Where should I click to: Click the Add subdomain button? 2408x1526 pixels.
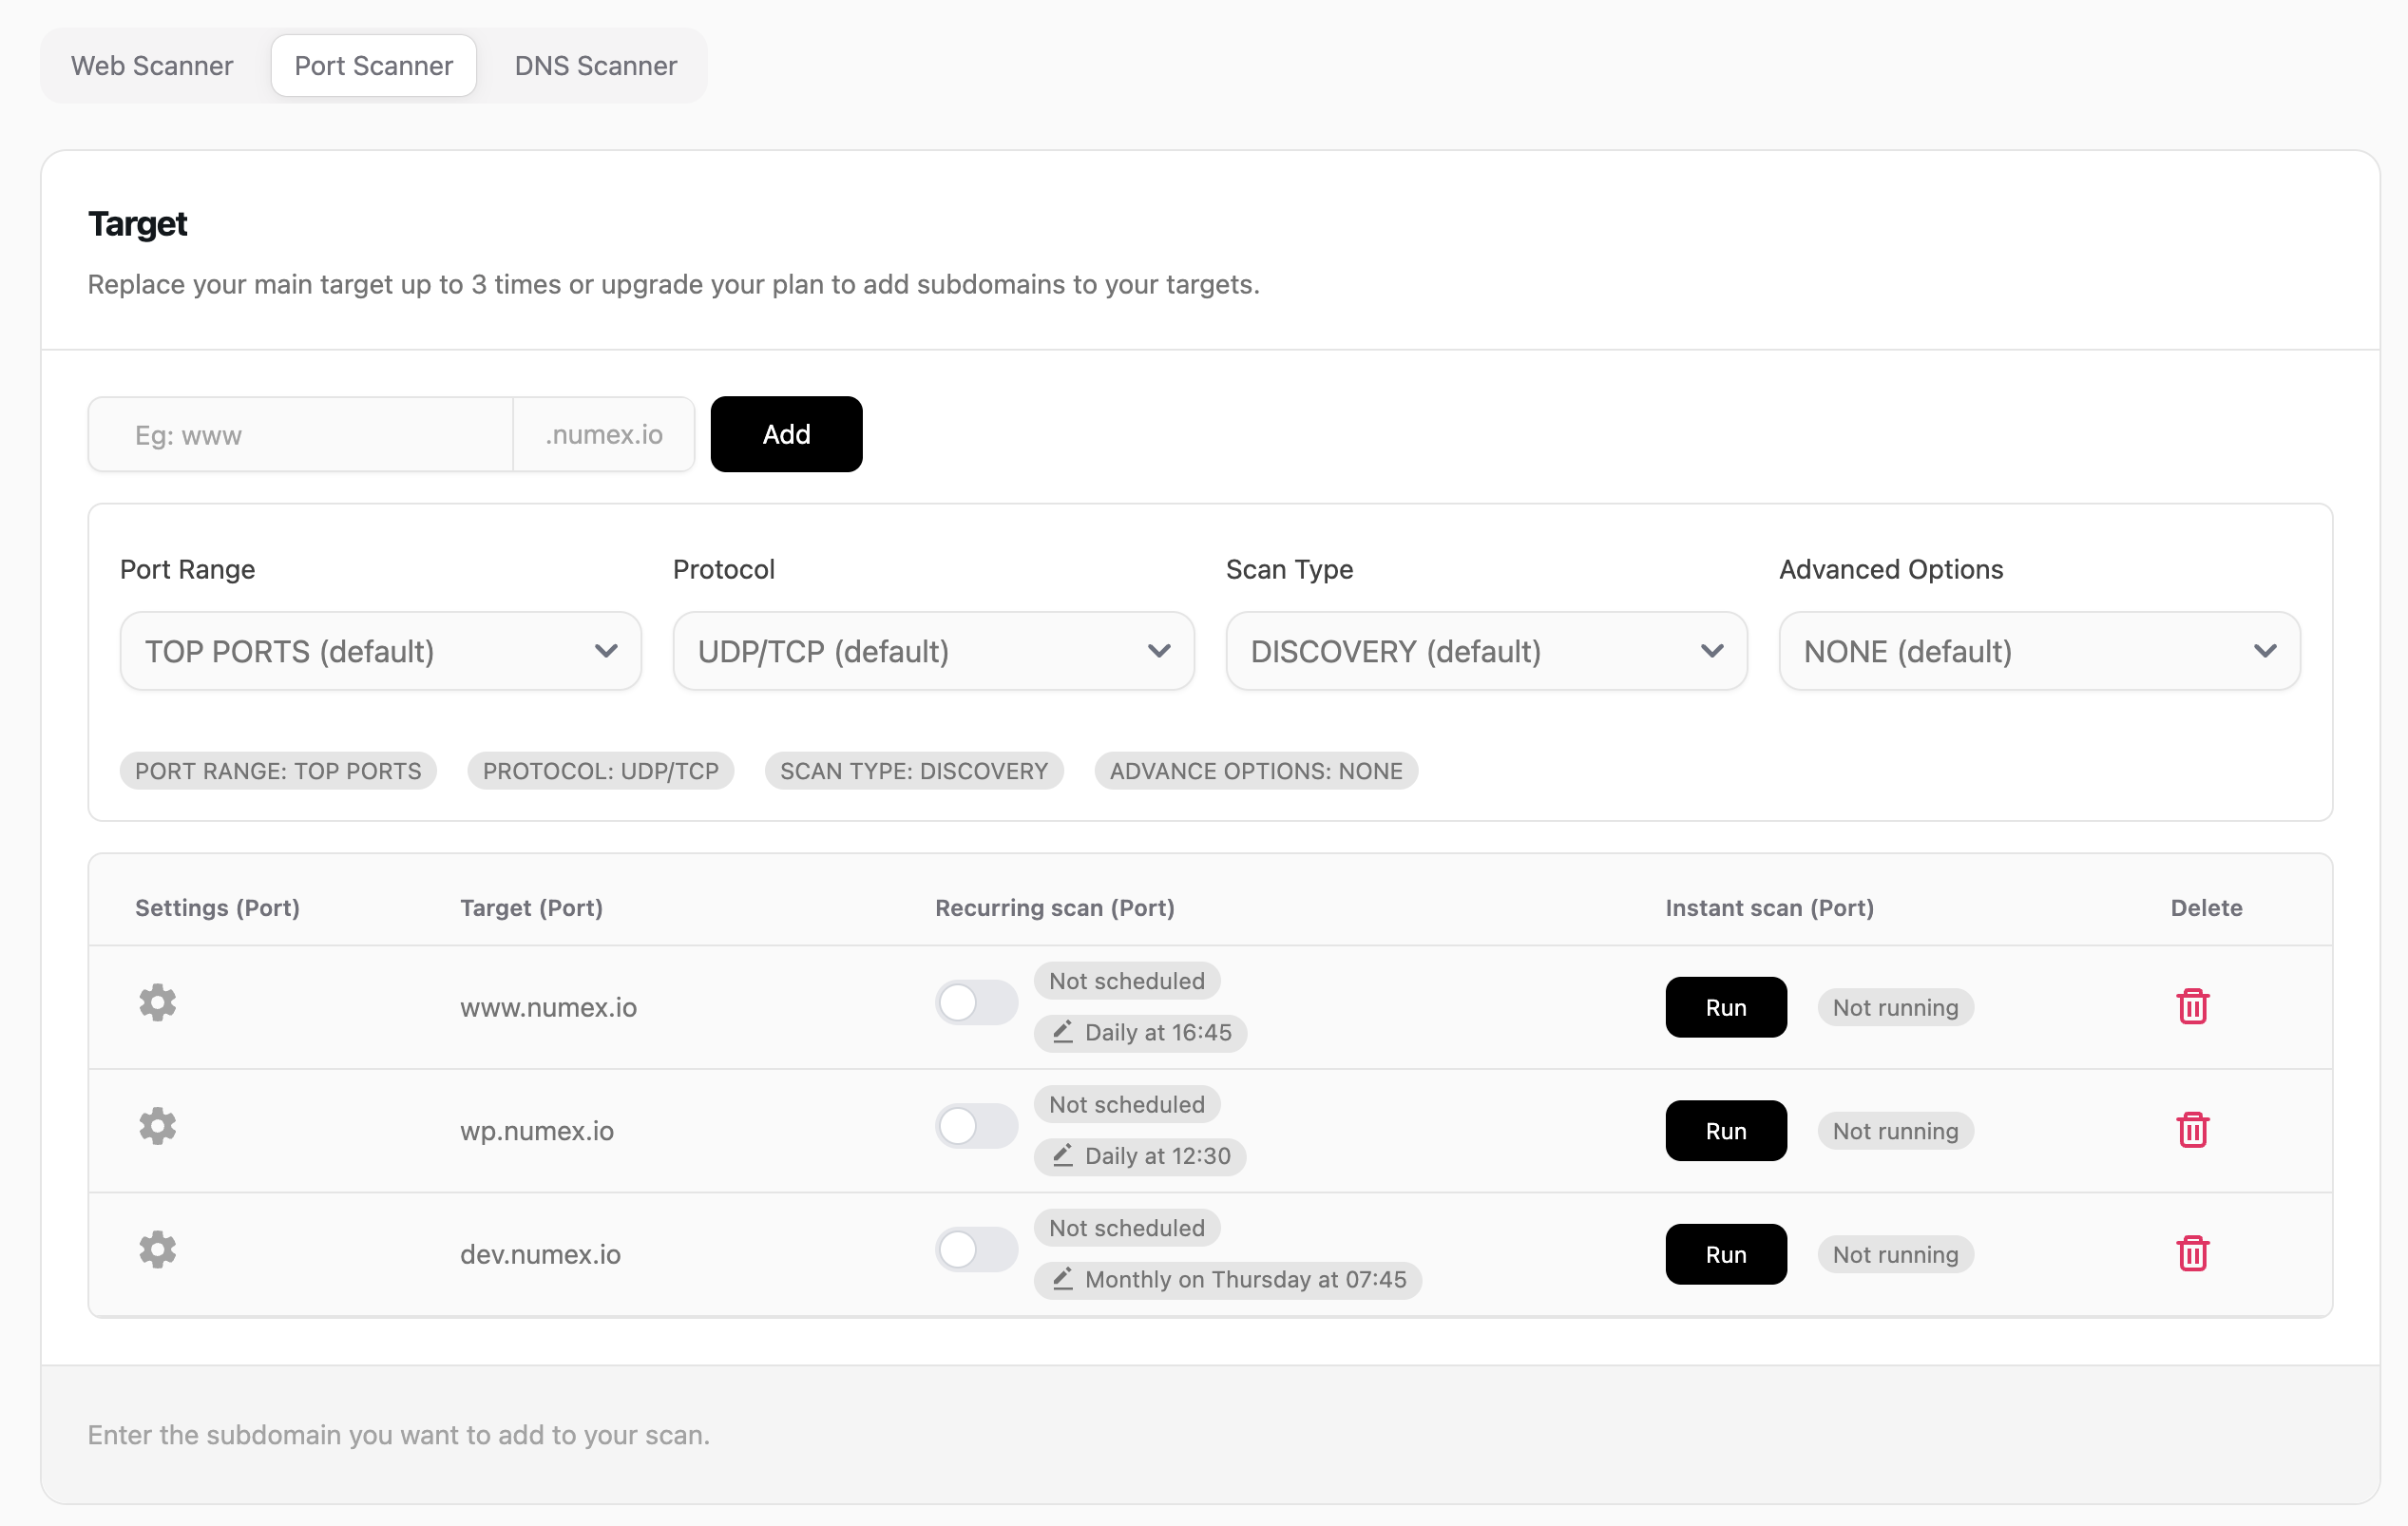(786, 434)
